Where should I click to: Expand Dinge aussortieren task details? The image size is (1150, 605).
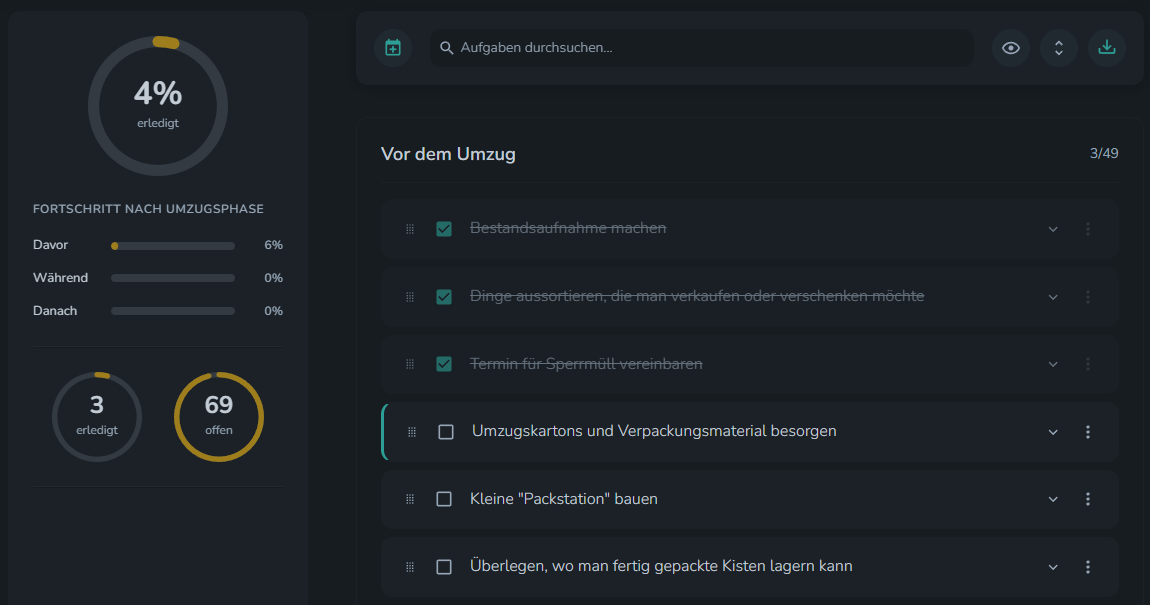coord(1052,297)
